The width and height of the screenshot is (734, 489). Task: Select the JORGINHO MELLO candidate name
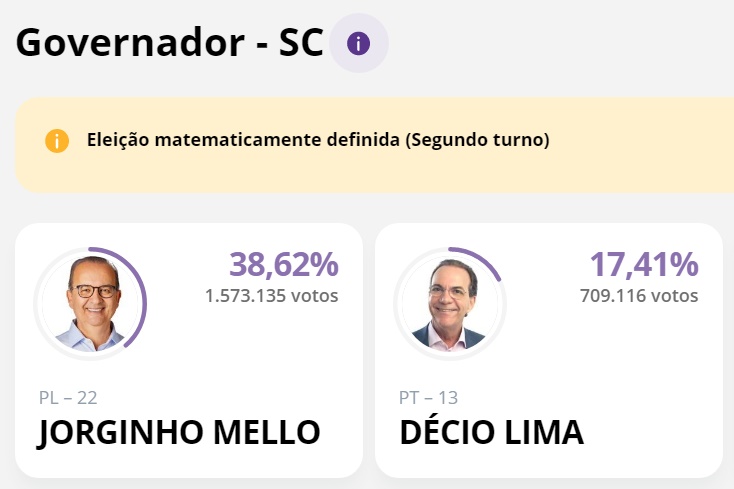(x=180, y=433)
